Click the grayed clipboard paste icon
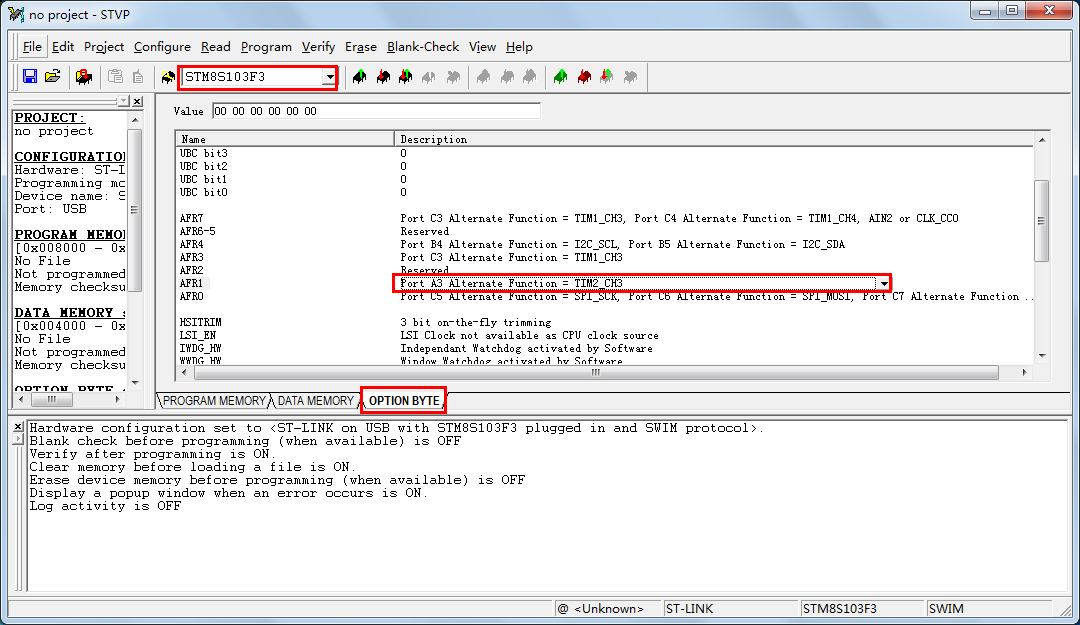 (x=116, y=76)
